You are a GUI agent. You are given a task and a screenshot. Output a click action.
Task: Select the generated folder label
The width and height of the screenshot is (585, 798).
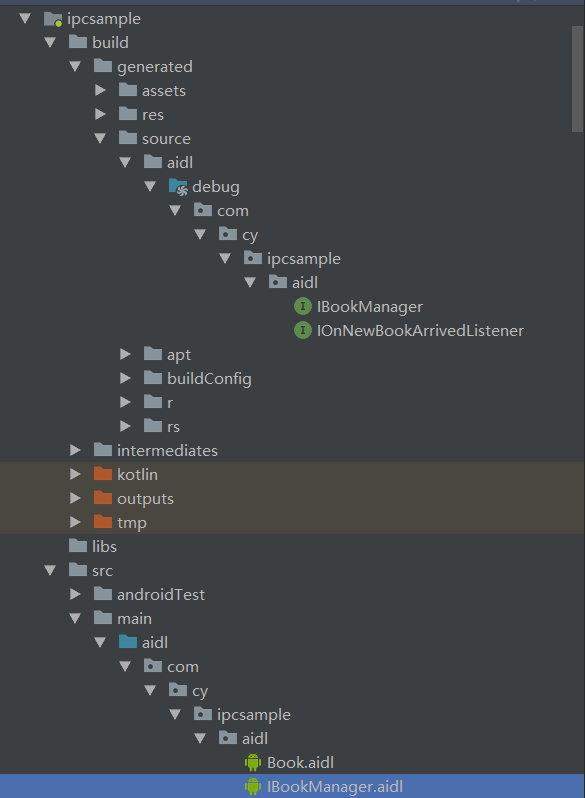point(154,67)
